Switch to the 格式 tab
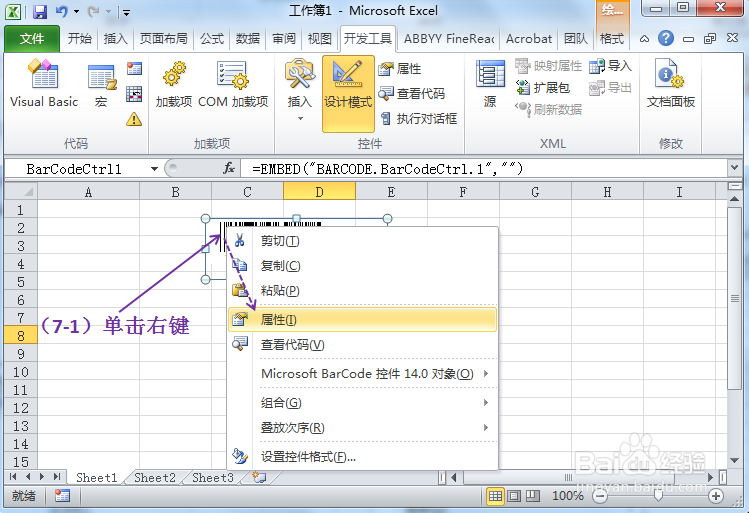Image resolution: width=749 pixels, height=513 pixels. 612,39
